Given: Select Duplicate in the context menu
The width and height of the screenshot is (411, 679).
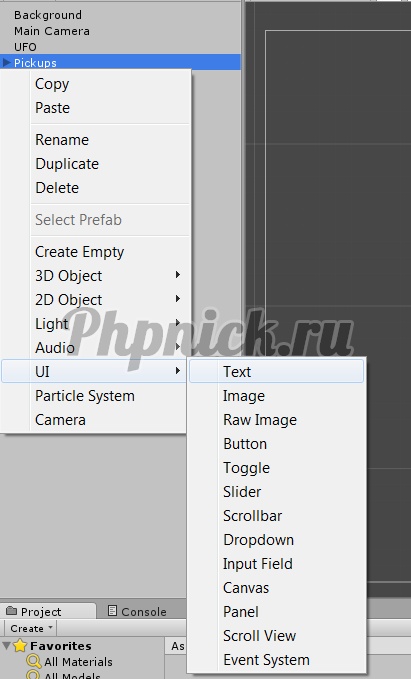Looking at the screenshot, I should (x=95, y=164).
